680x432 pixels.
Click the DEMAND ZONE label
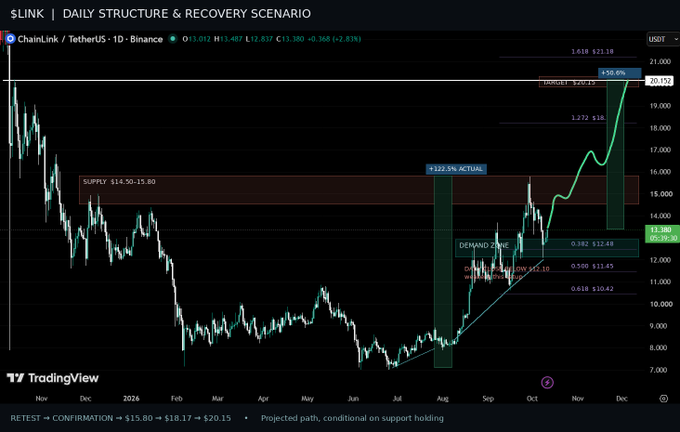[484, 245]
